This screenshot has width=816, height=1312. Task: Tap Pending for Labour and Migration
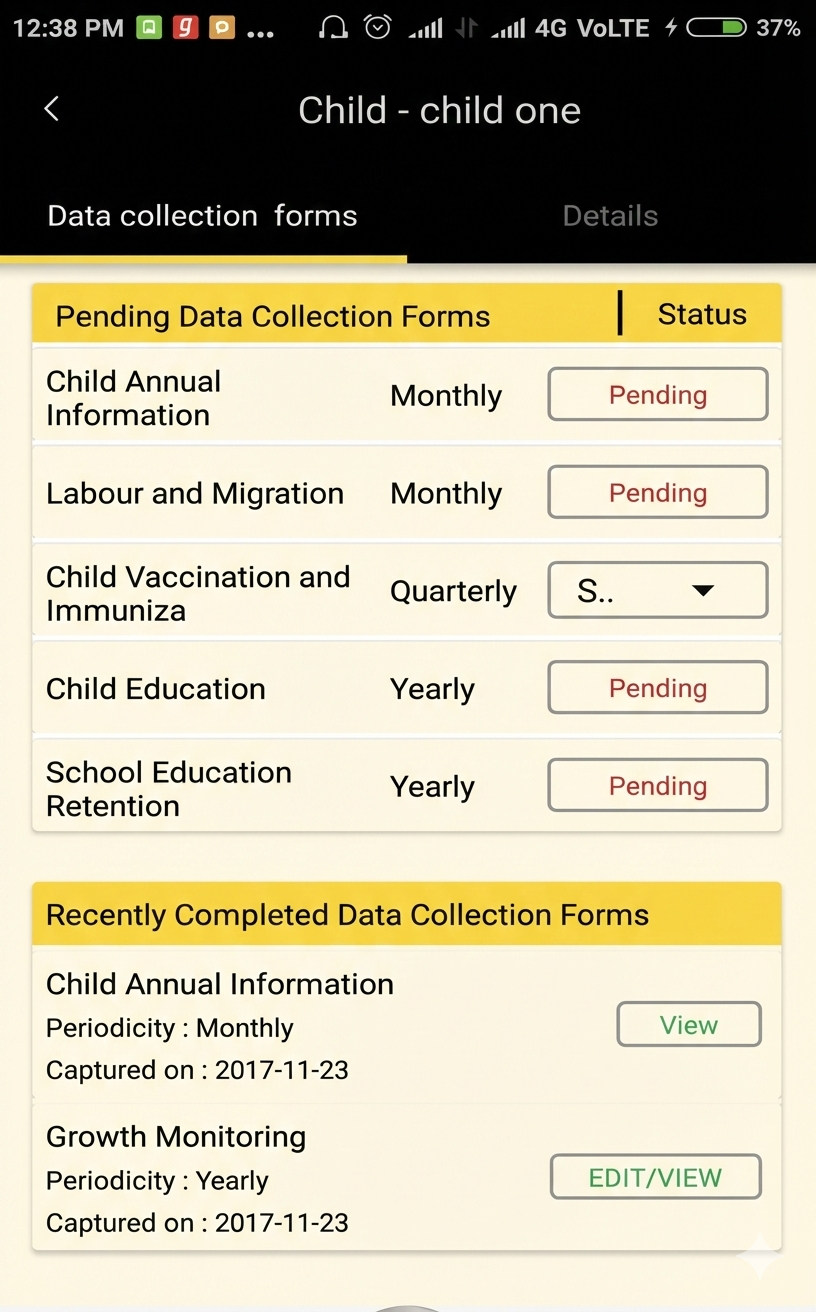pos(658,492)
